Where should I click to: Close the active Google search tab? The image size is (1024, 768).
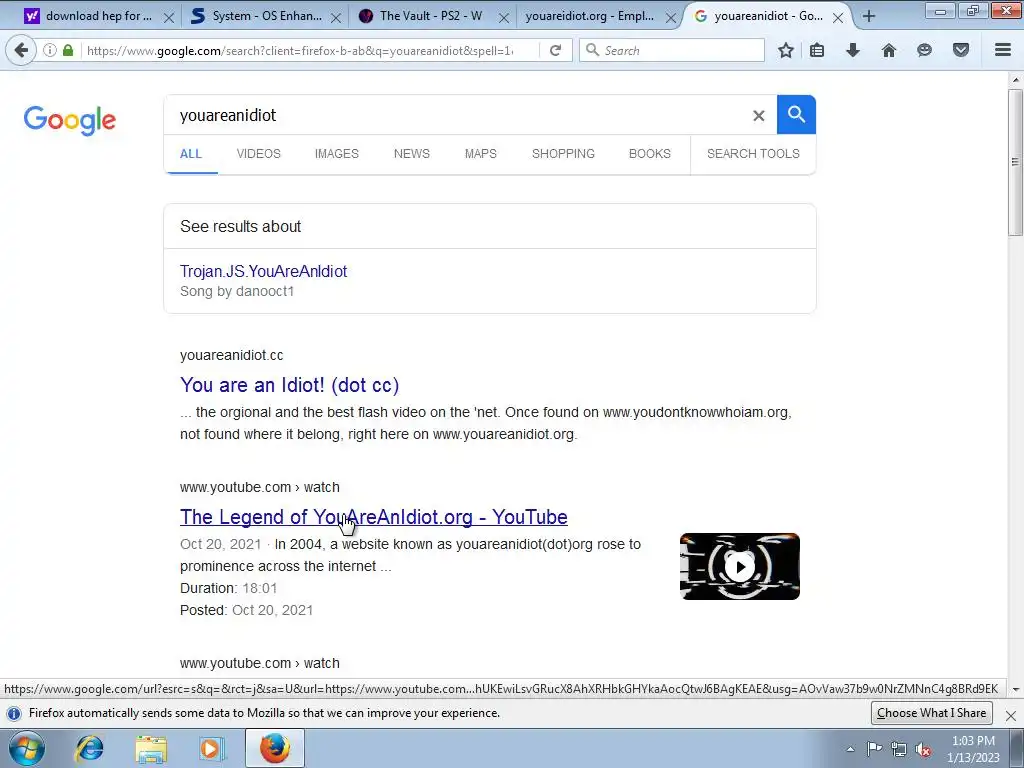tap(838, 18)
